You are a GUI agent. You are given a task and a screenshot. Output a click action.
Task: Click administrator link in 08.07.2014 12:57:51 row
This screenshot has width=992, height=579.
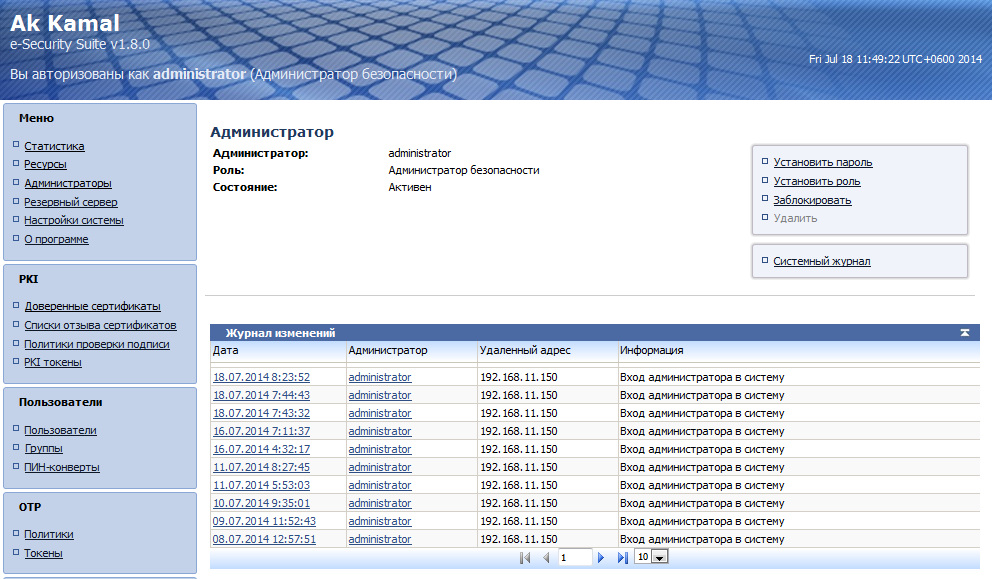(380, 540)
